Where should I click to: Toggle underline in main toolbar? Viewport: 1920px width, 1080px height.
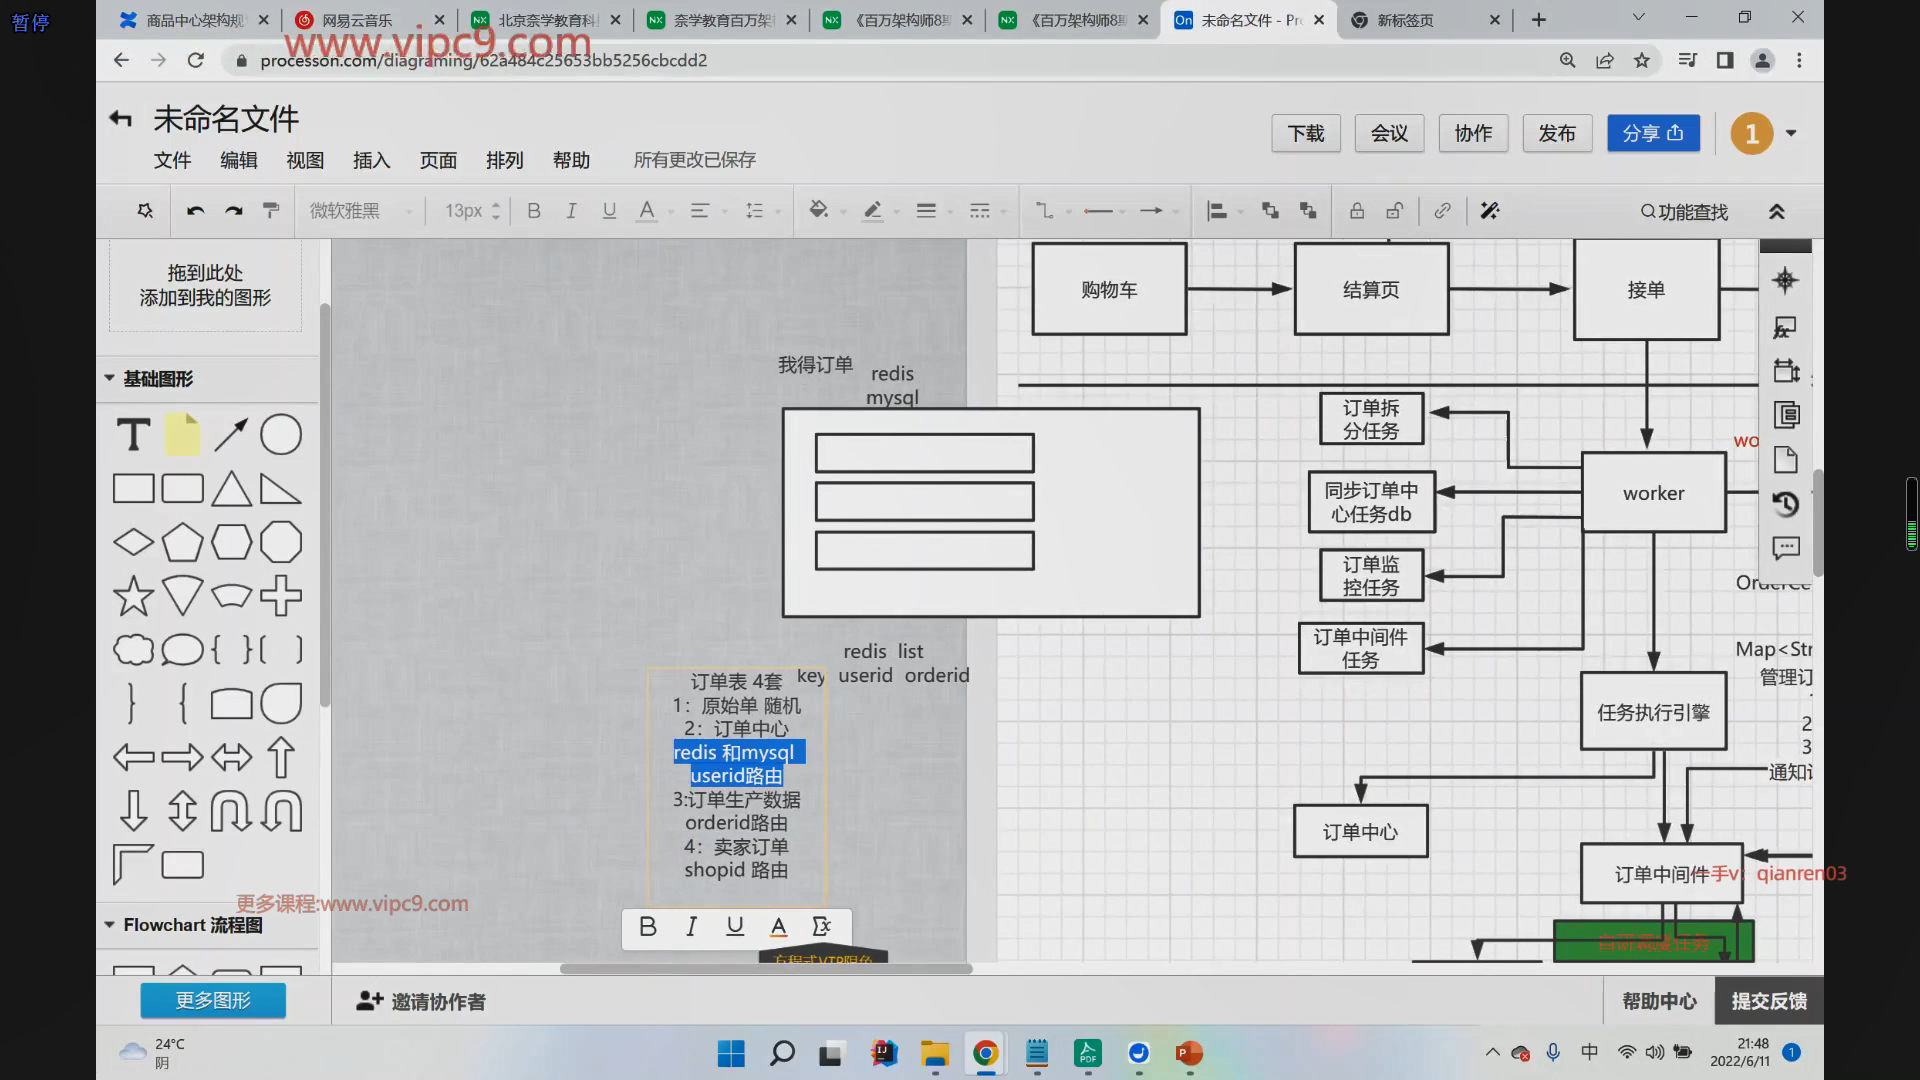coord(609,211)
